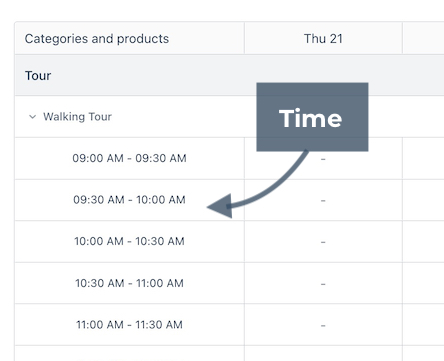Screen dimensions: 444x361
Task: Collapse the Walking Tour chevron
Action: point(32,117)
